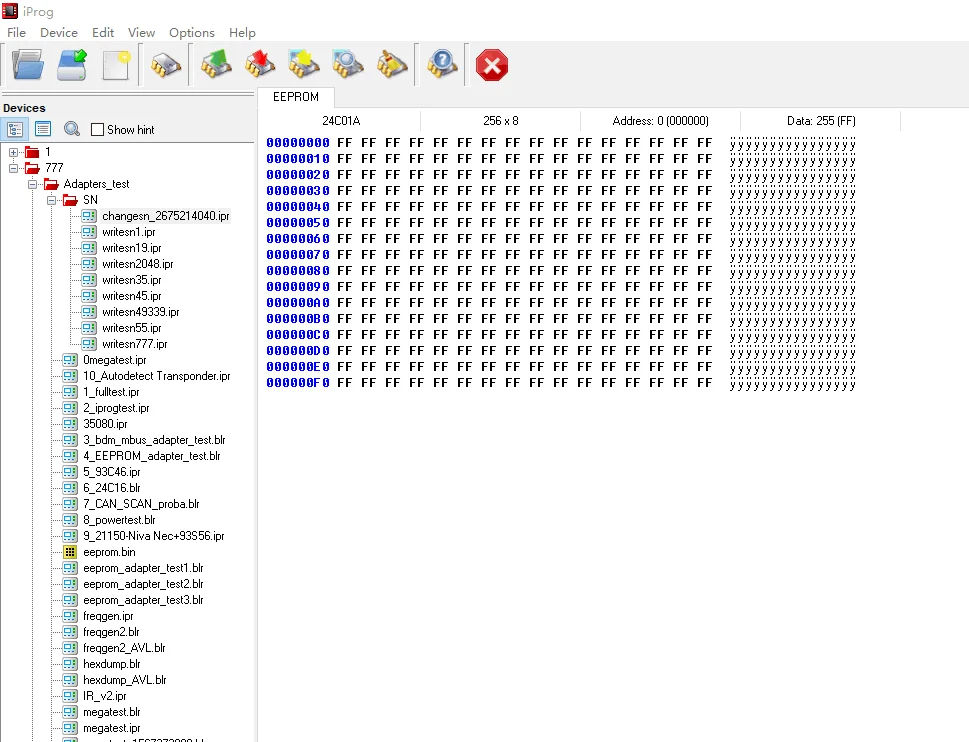Click the chip with question mark icon
Screen dimensions: 969x742
pyautogui.click(x=442, y=65)
